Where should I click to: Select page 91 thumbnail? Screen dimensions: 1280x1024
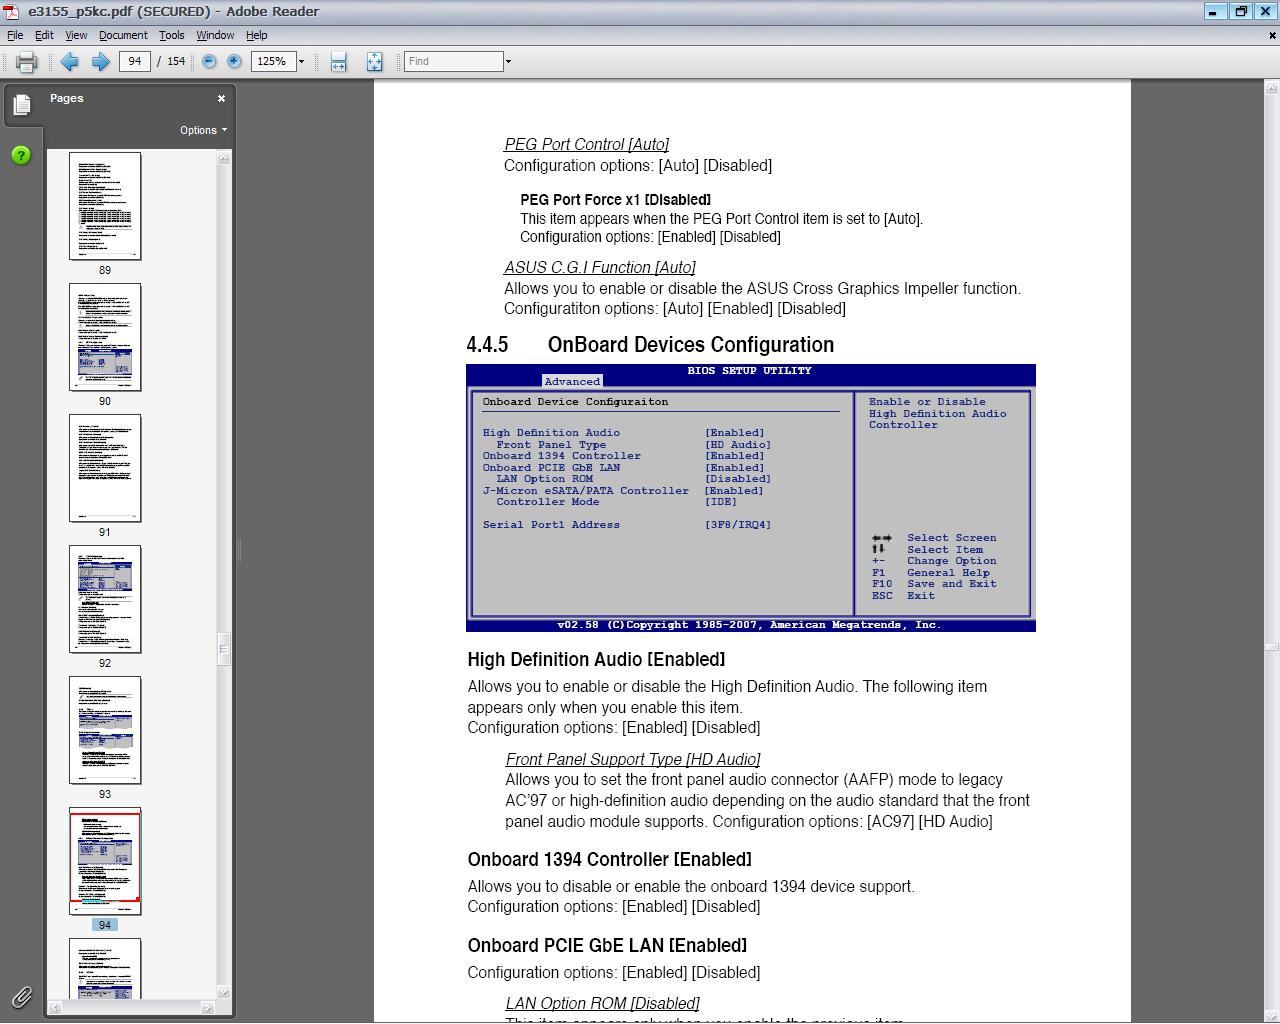coord(105,468)
